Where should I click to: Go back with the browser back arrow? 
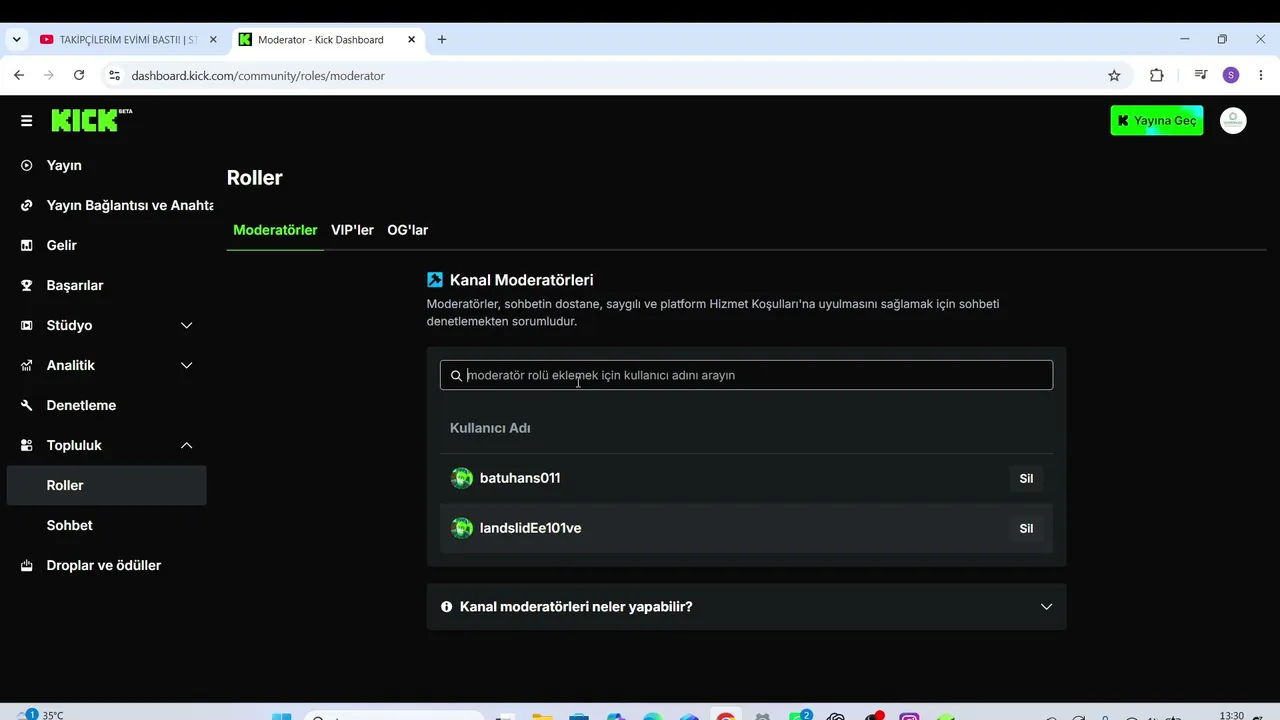pos(19,75)
